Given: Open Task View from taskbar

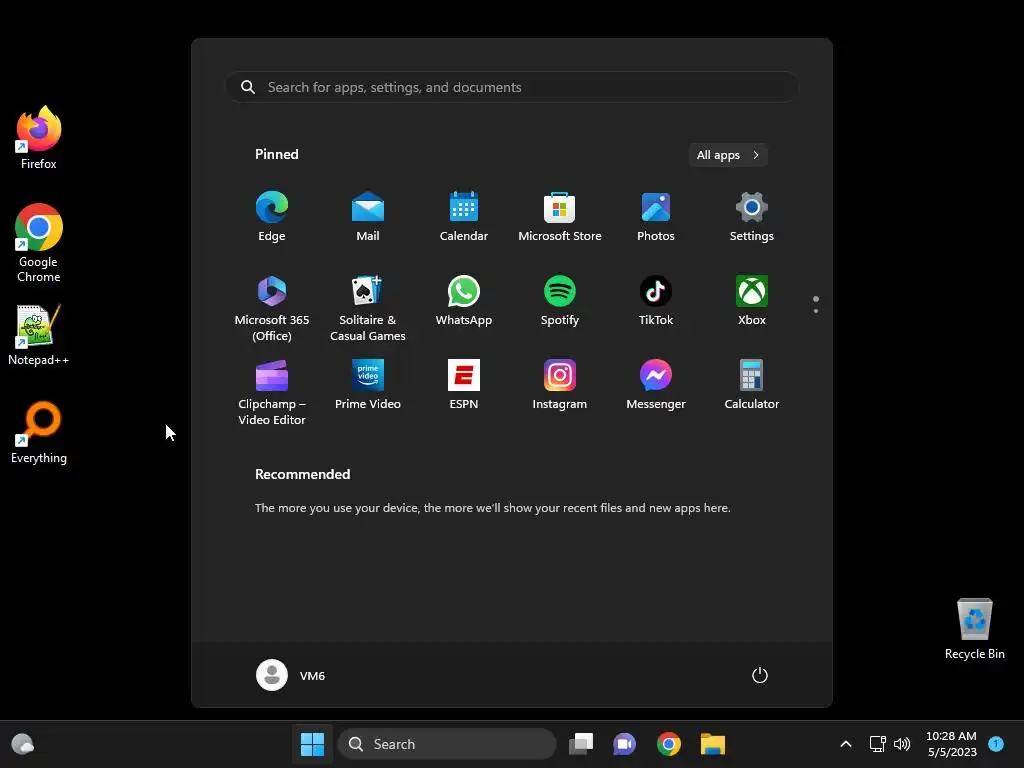Looking at the screenshot, I should tap(581, 744).
